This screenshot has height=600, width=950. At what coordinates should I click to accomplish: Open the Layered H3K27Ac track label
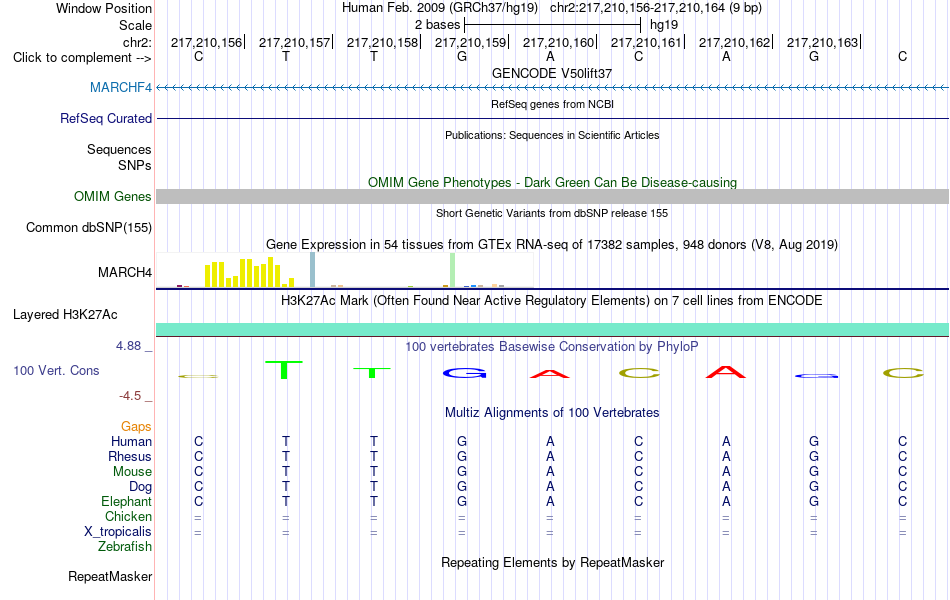pyautogui.click(x=65, y=315)
